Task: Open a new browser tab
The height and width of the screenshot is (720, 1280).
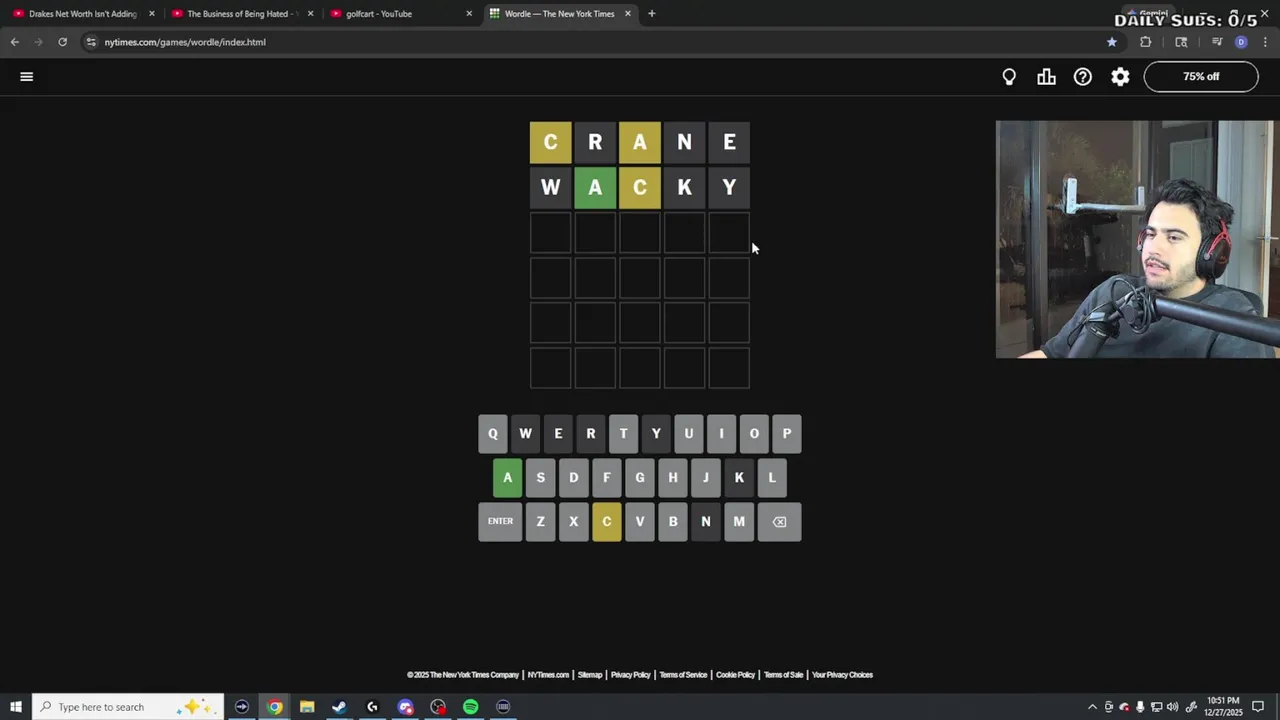Action: coord(652,14)
